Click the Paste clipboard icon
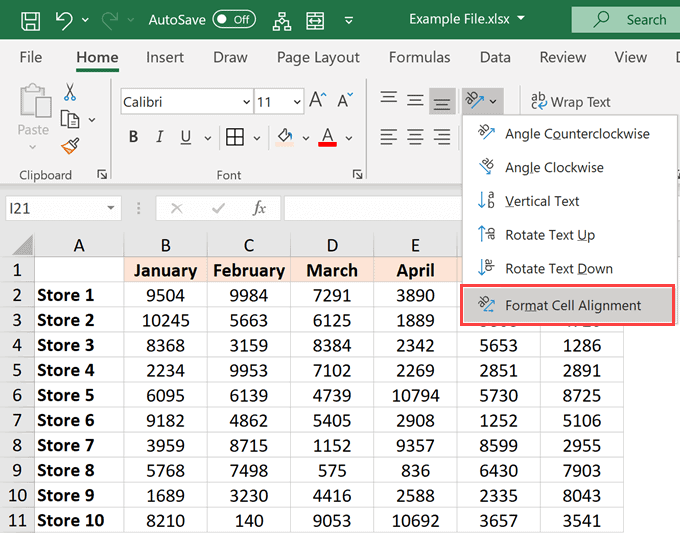 (35, 101)
